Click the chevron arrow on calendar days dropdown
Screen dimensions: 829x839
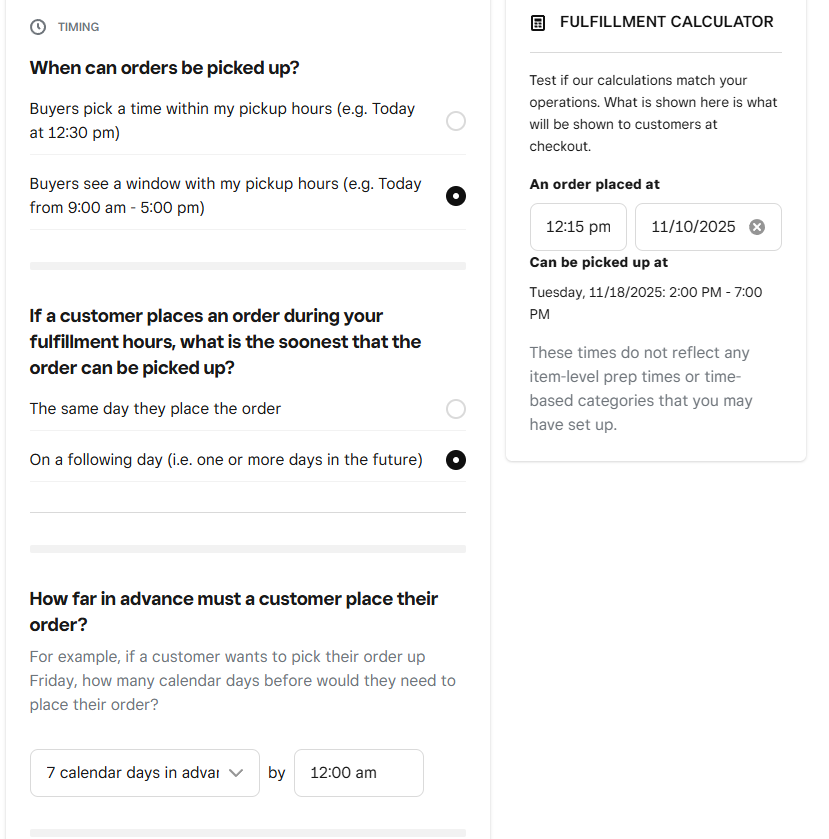[237, 773]
